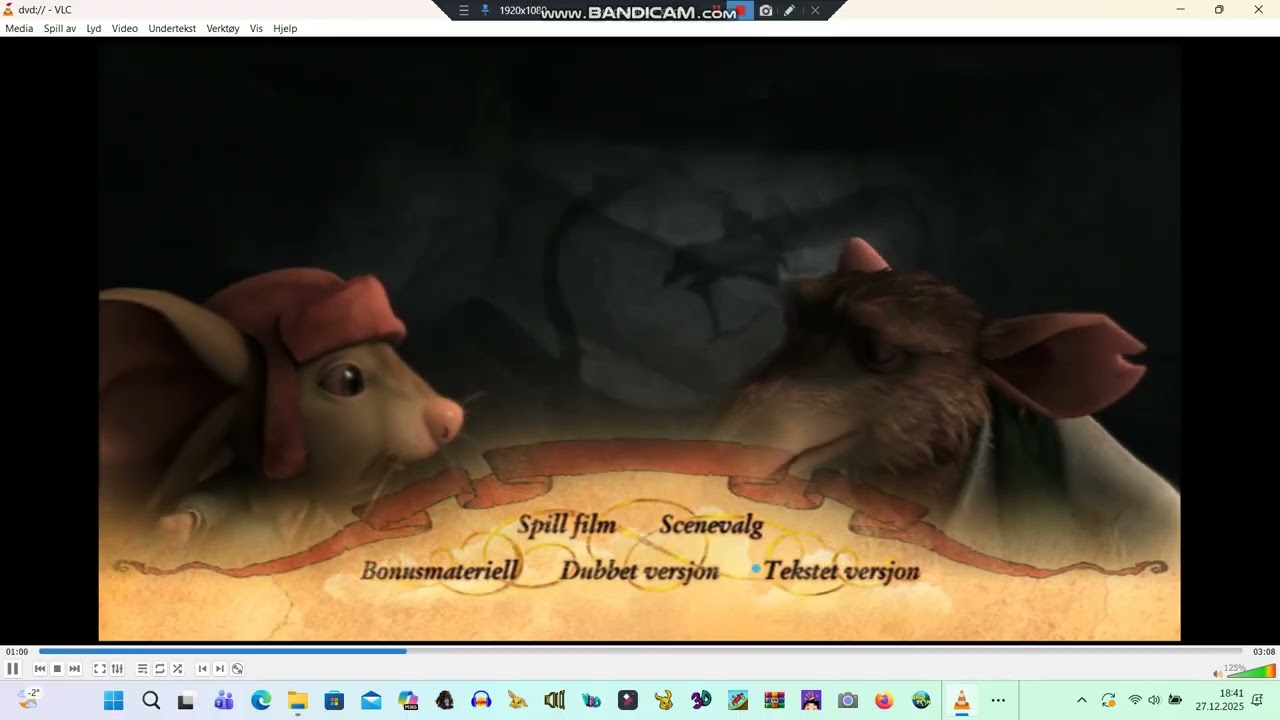This screenshot has width=1280, height=720.
Task: Select Bonusmateriell in DVD menu
Action: (x=440, y=571)
